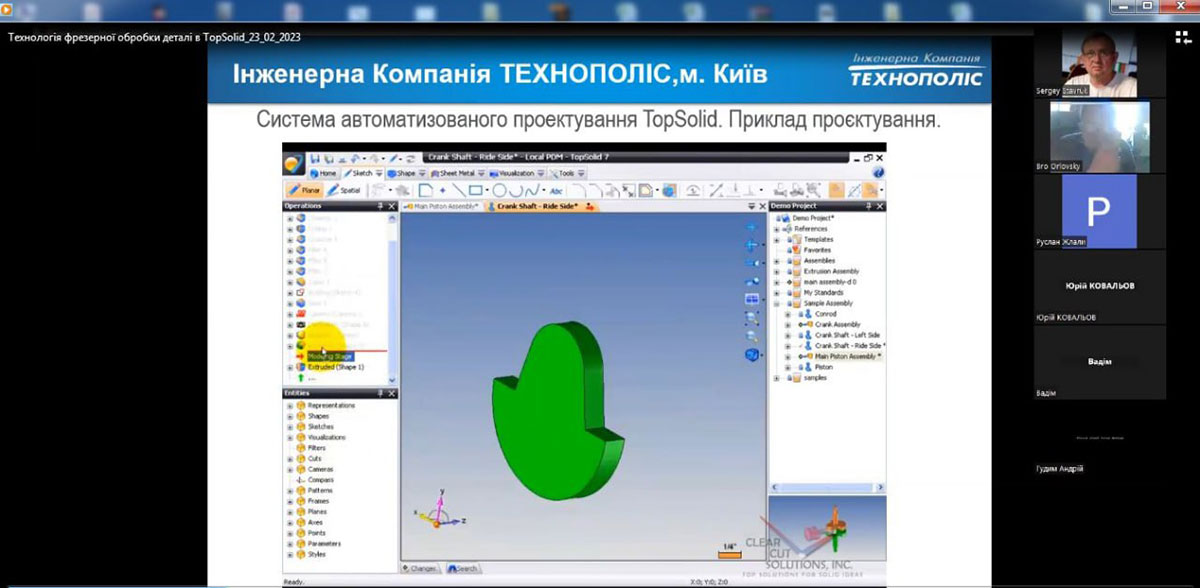
Task: Pin the Operations panel
Action: point(379,206)
